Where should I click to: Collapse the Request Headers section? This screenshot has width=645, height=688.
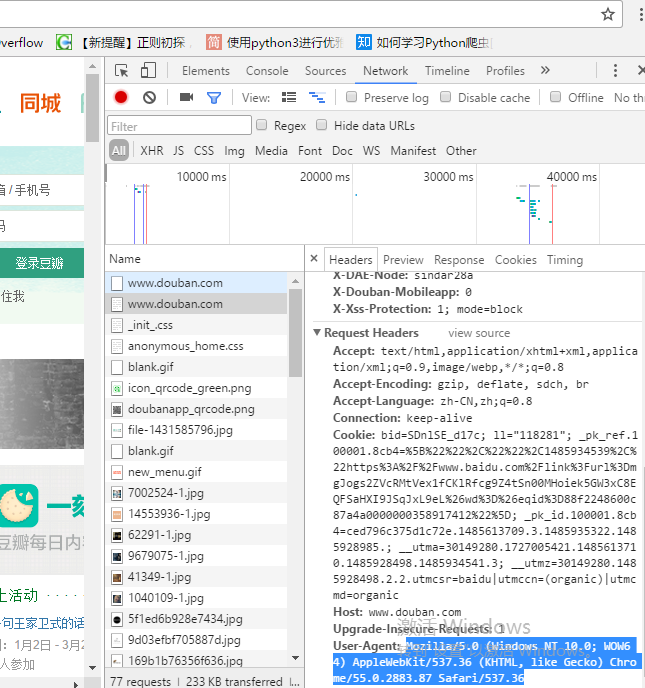tap(317, 332)
